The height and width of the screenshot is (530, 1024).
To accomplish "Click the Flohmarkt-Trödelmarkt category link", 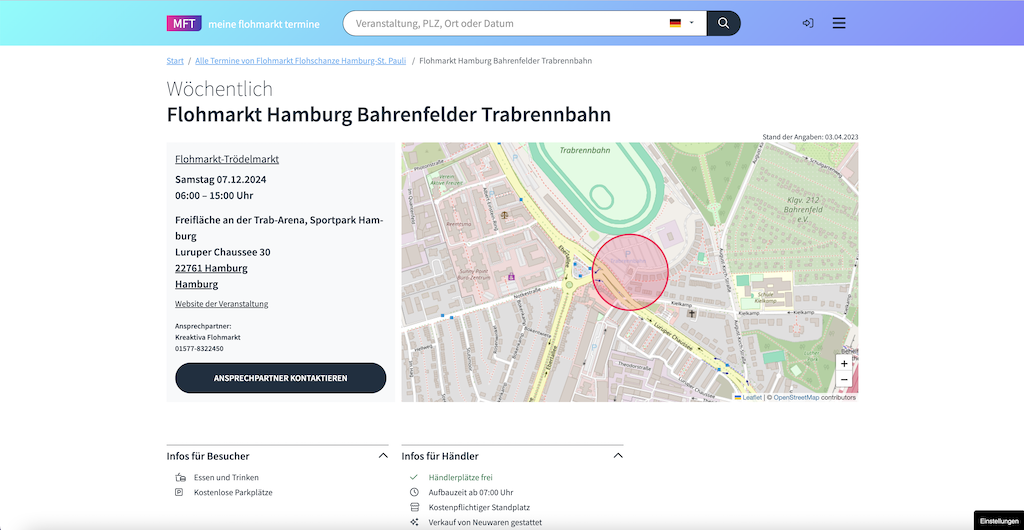I will click(227, 159).
